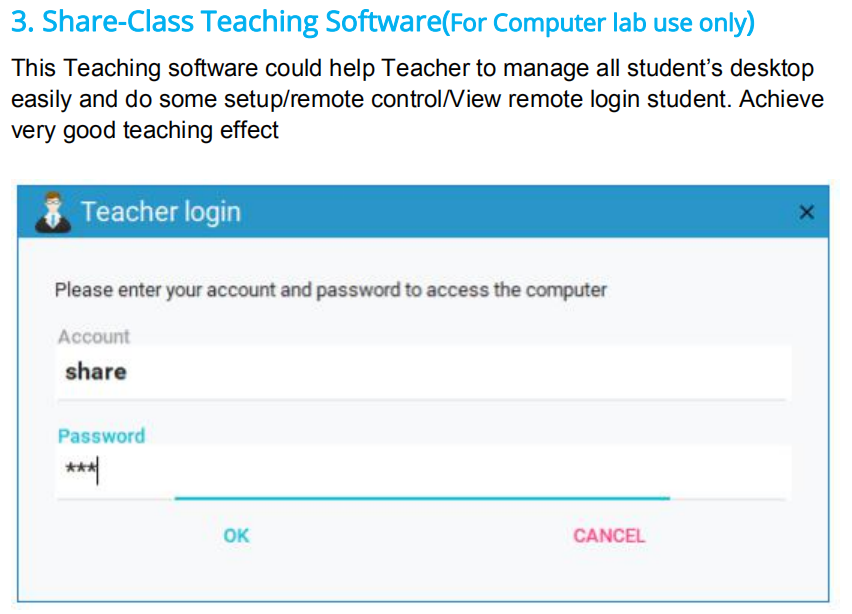Click the teal Password label
This screenshot has height=614, width=852.
(x=101, y=436)
